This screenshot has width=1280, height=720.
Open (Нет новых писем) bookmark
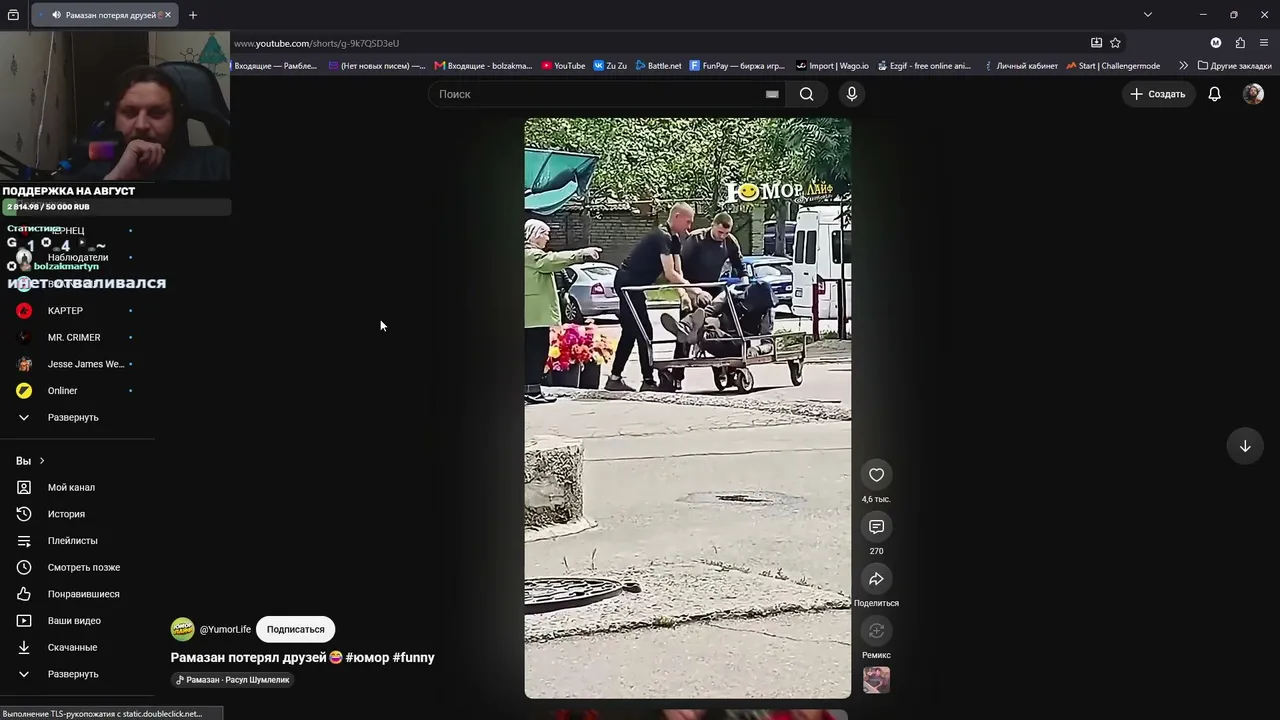pyautogui.click(x=376, y=66)
